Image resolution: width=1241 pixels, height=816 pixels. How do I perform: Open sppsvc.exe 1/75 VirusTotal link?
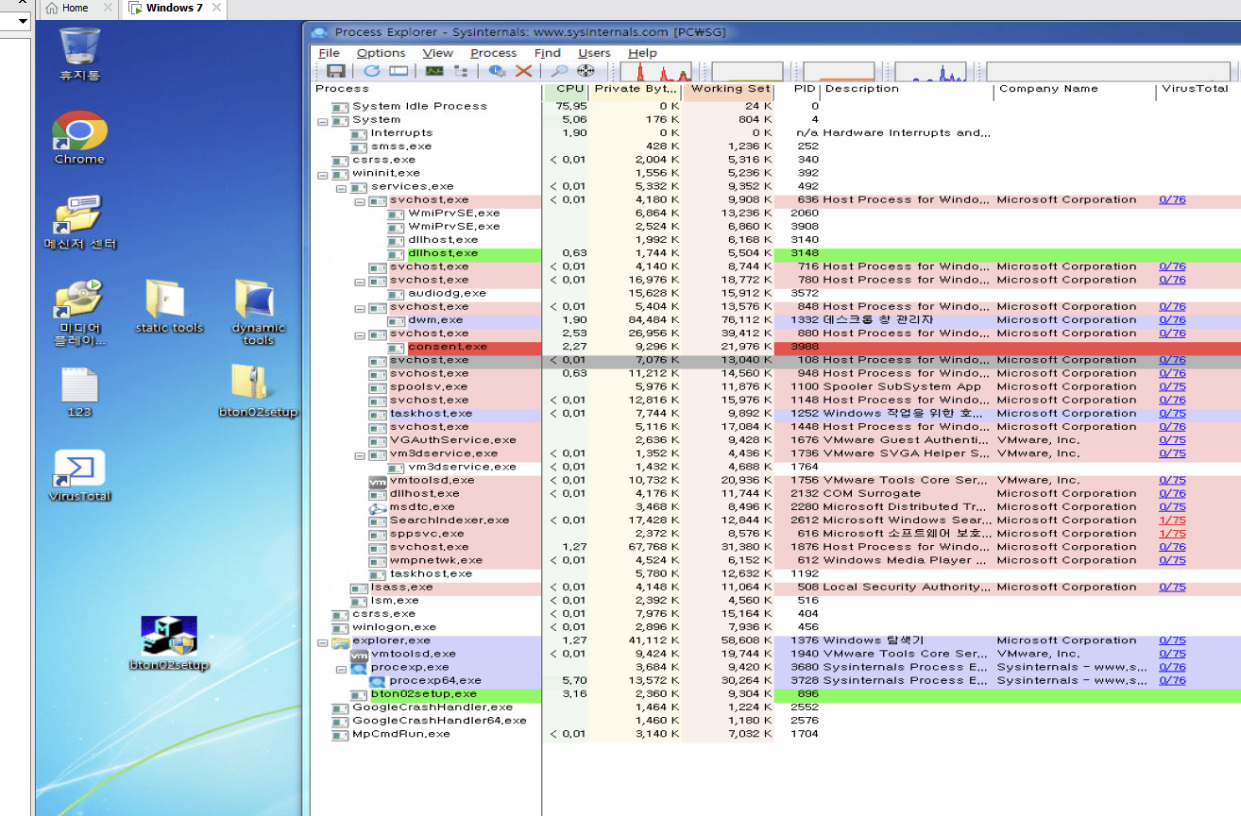pos(1172,534)
